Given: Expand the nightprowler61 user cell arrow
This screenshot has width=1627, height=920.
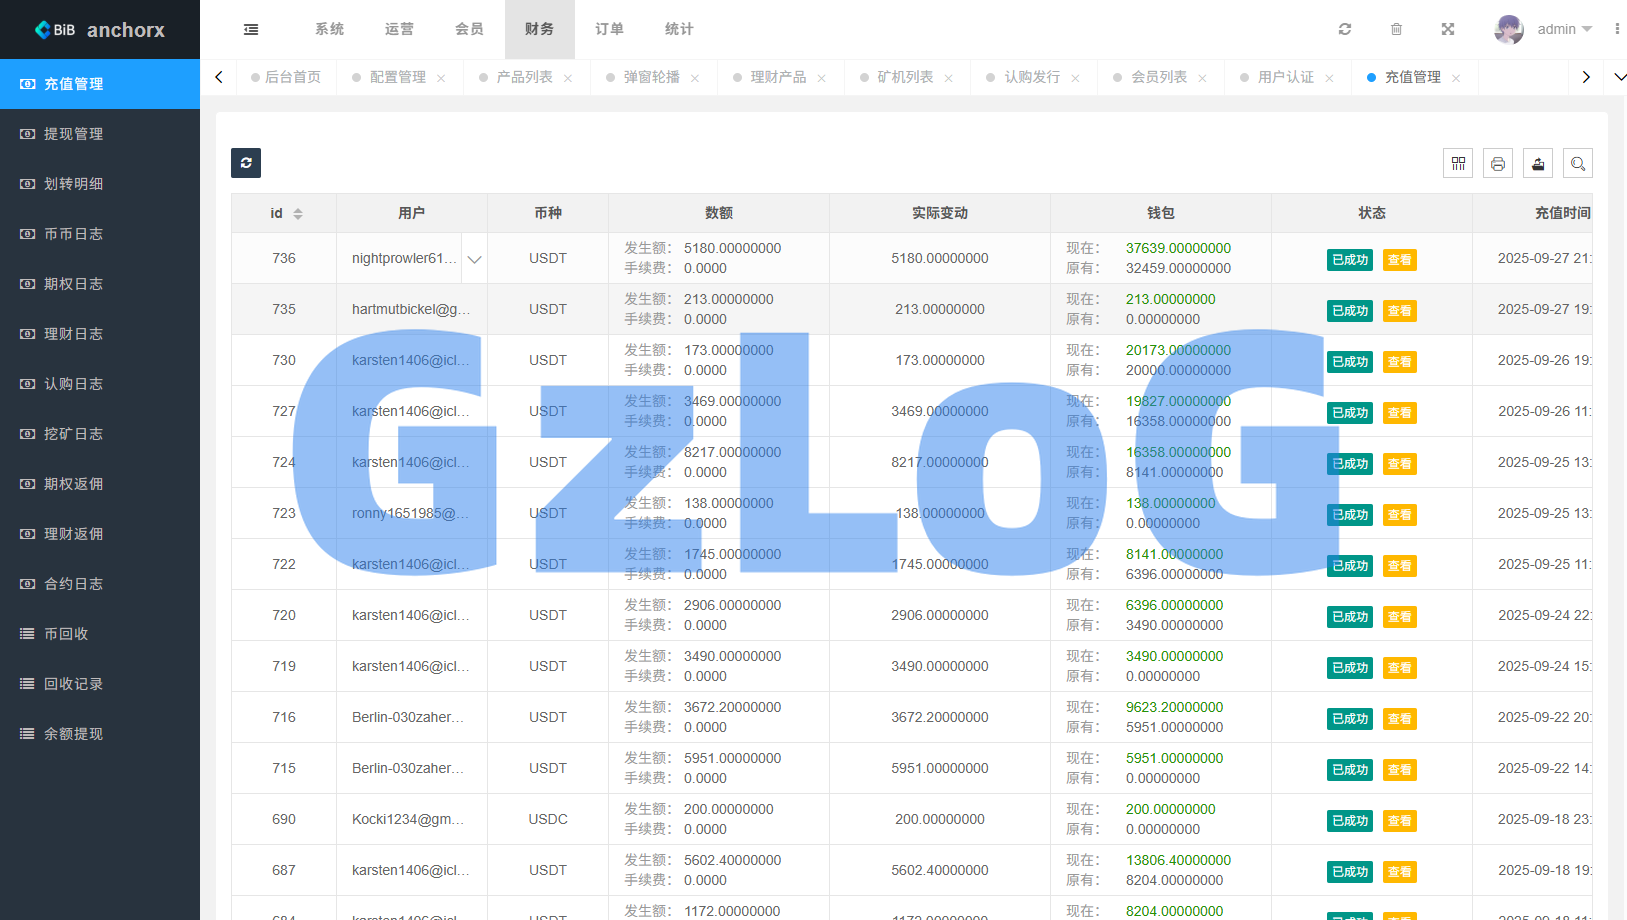Looking at the screenshot, I should 474,259.
